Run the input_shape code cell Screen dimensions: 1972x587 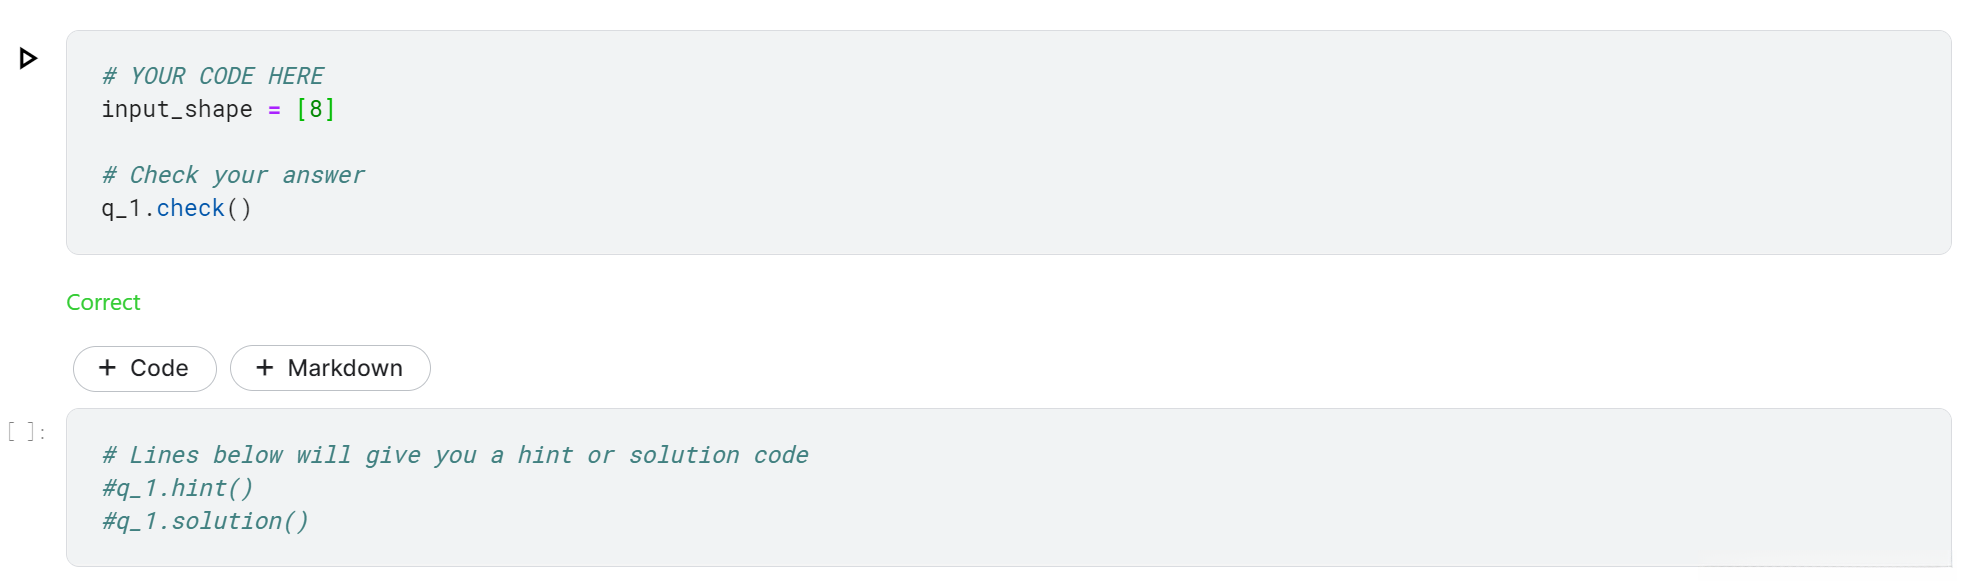point(28,59)
